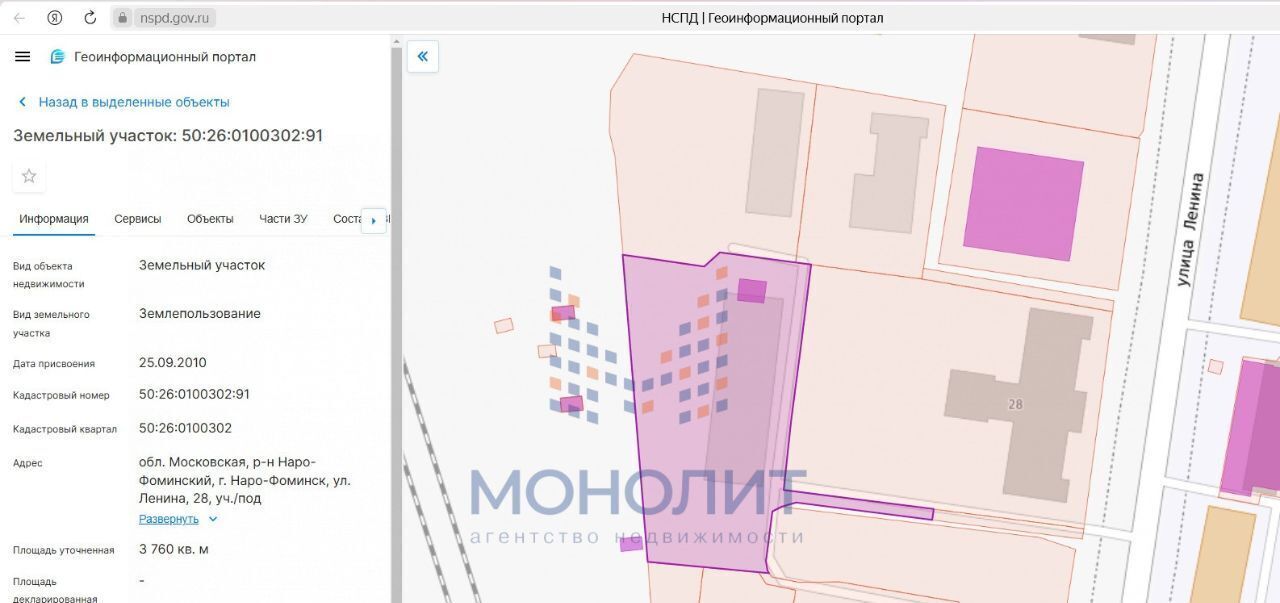The image size is (1280, 603).
Task: Click the nspd.gov.ru address bar
Action: coord(162,18)
